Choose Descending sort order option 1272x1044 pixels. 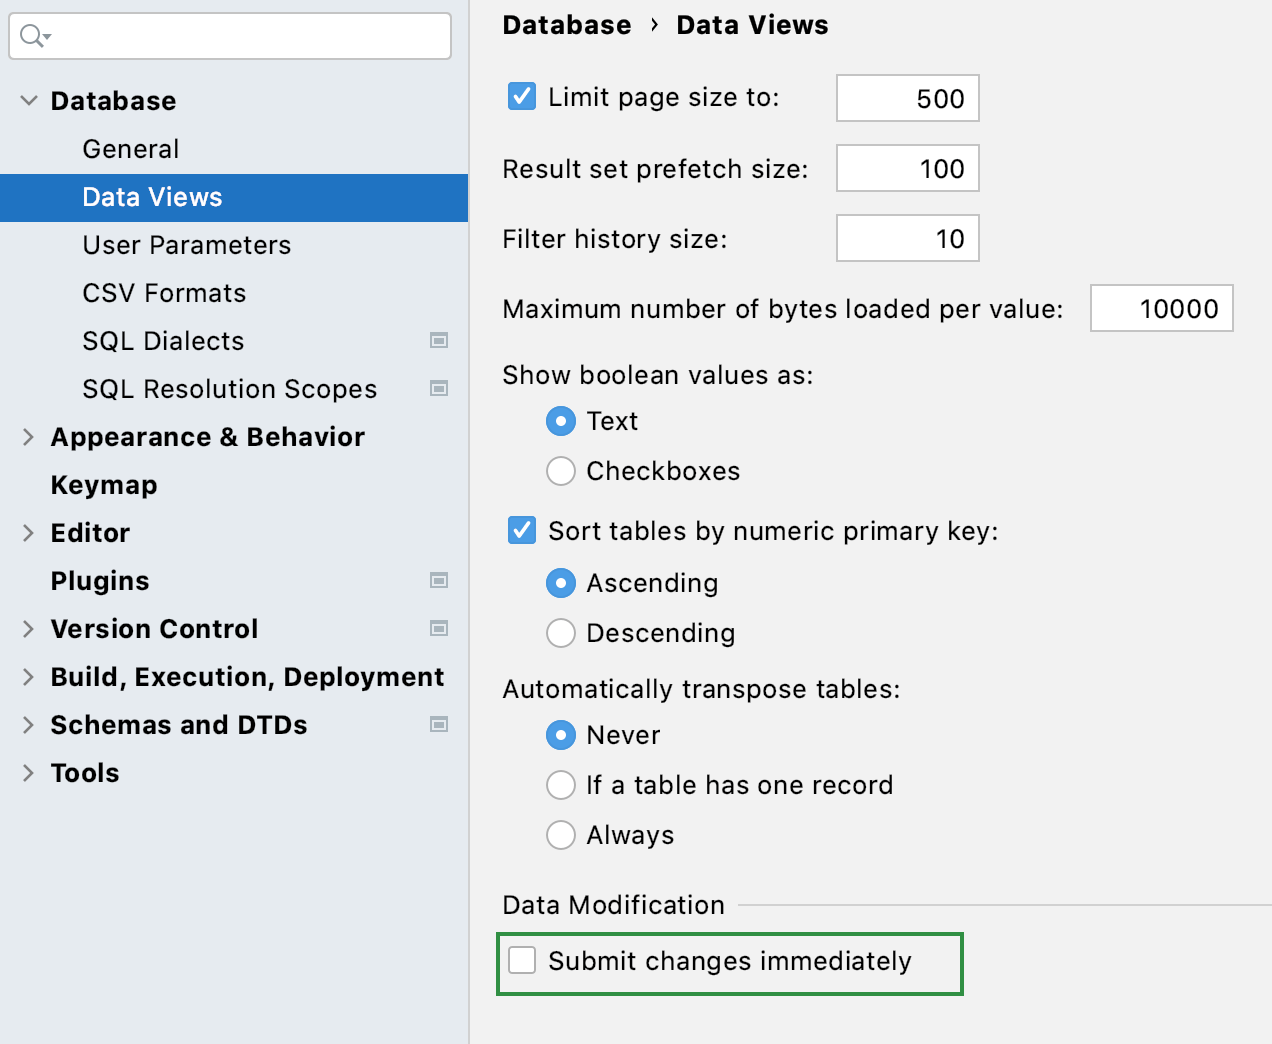coord(561,633)
